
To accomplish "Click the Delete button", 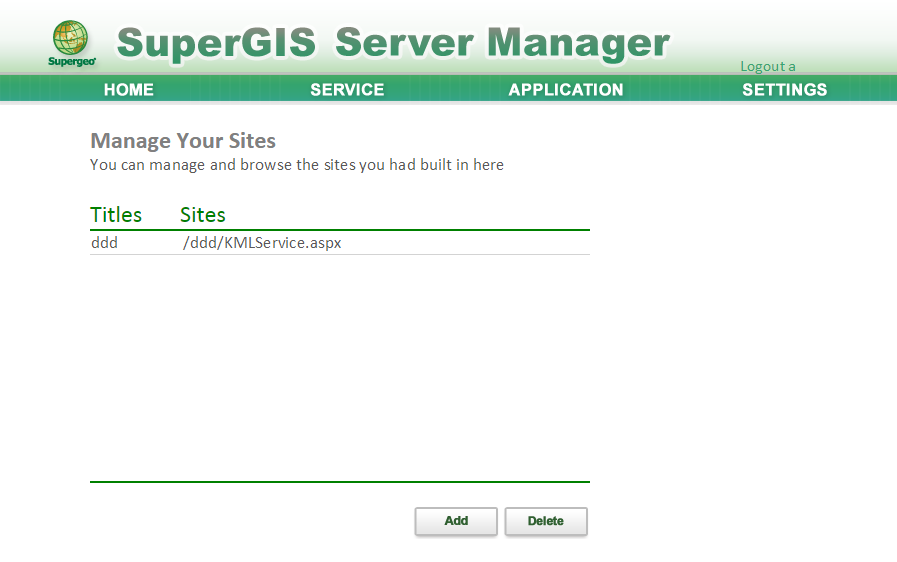I will coord(546,521).
